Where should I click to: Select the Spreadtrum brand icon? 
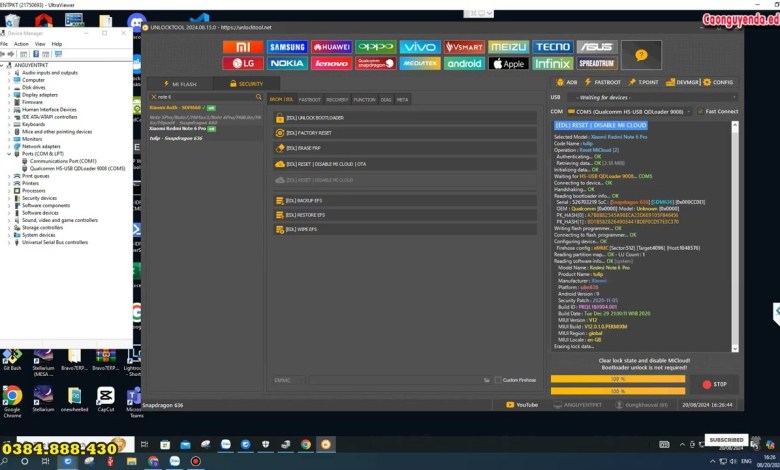[597, 63]
